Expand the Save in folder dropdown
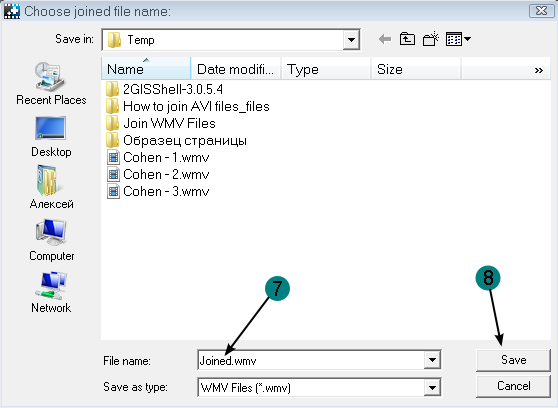The height and width of the screenshot is (408, 558). pos(351,40)
